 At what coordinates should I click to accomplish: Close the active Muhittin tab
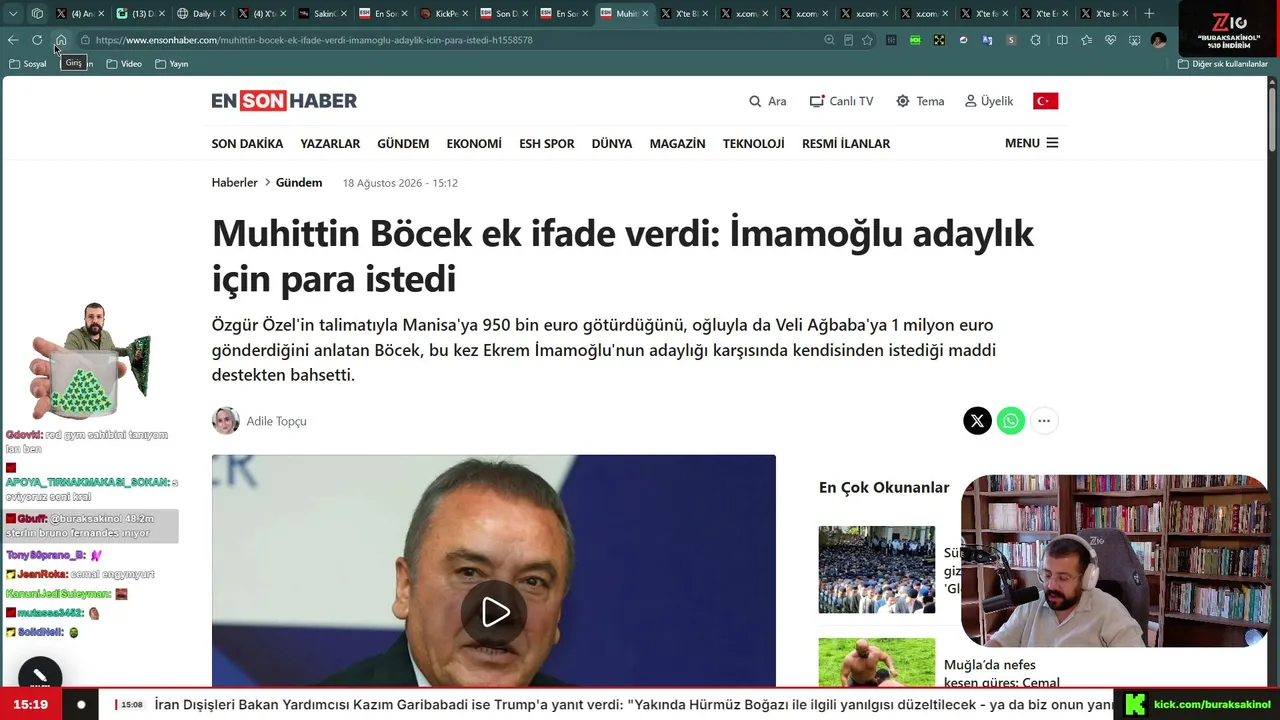(x=645, y=14)
